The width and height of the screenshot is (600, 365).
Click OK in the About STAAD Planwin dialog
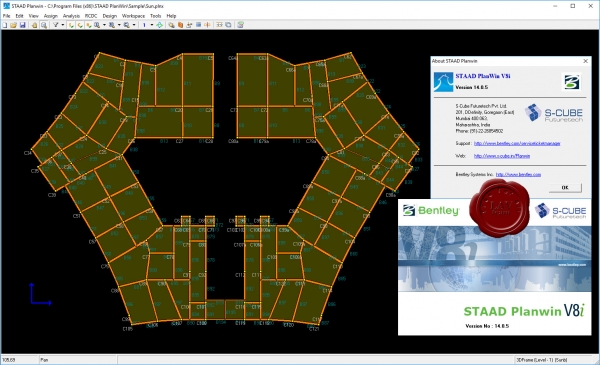[565, 187]
